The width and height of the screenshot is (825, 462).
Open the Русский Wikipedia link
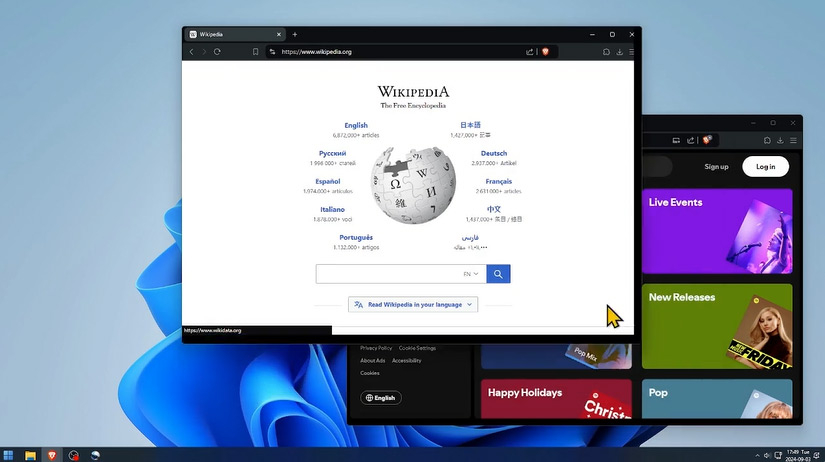[x=333, y=153]
